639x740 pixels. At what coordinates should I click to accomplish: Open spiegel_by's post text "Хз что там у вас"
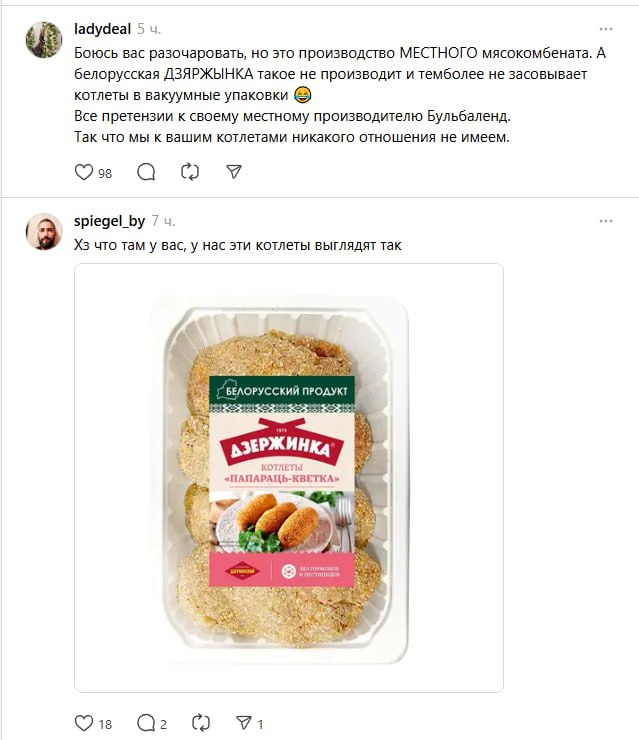pos(238,245)
